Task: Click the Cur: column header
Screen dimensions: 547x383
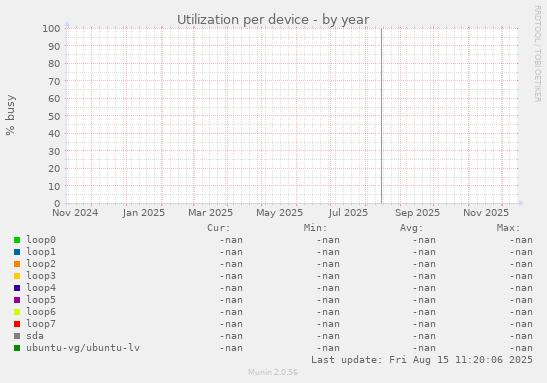Action: [x=219, y=228]
